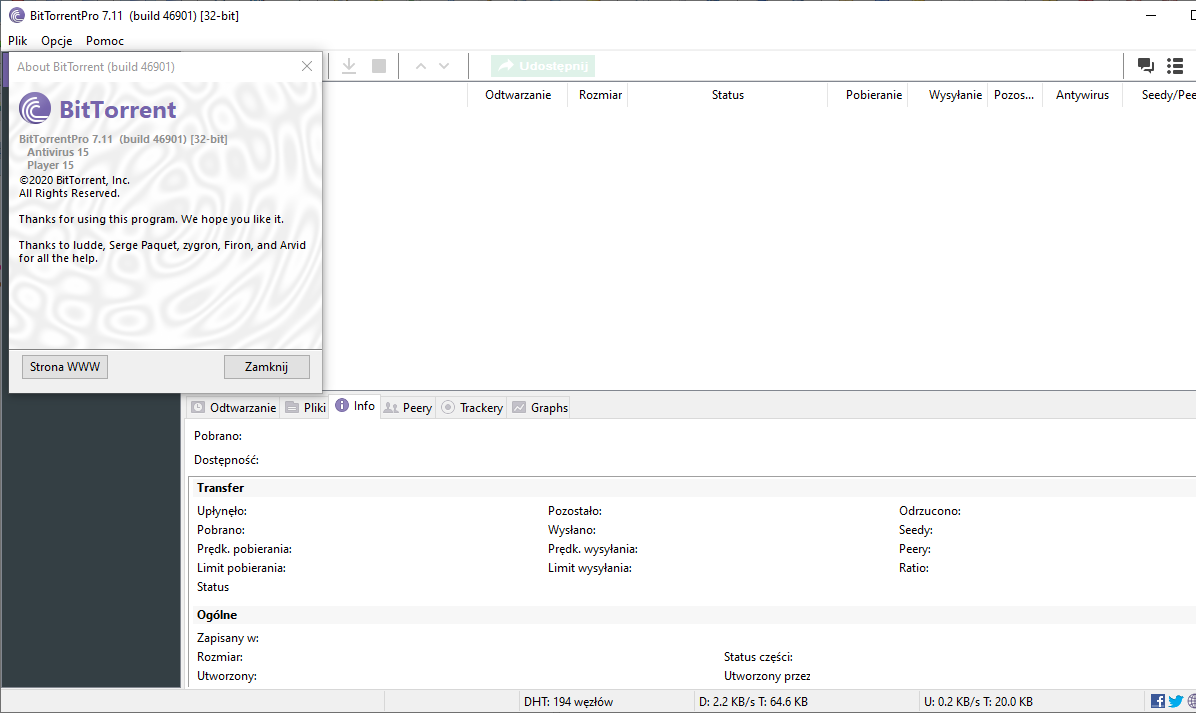
Task: Click the Transfer section heading
Action: point(220,487)
